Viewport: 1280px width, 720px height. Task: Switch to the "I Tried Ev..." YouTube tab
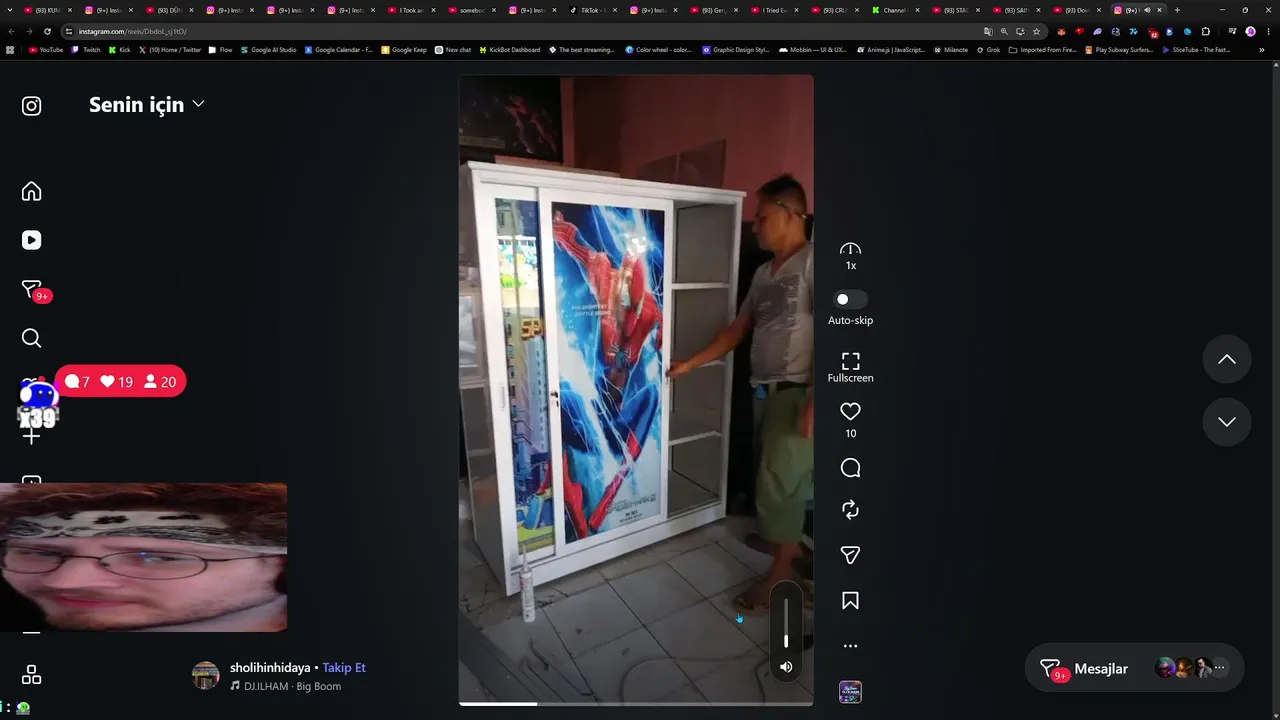click(773, 10)
